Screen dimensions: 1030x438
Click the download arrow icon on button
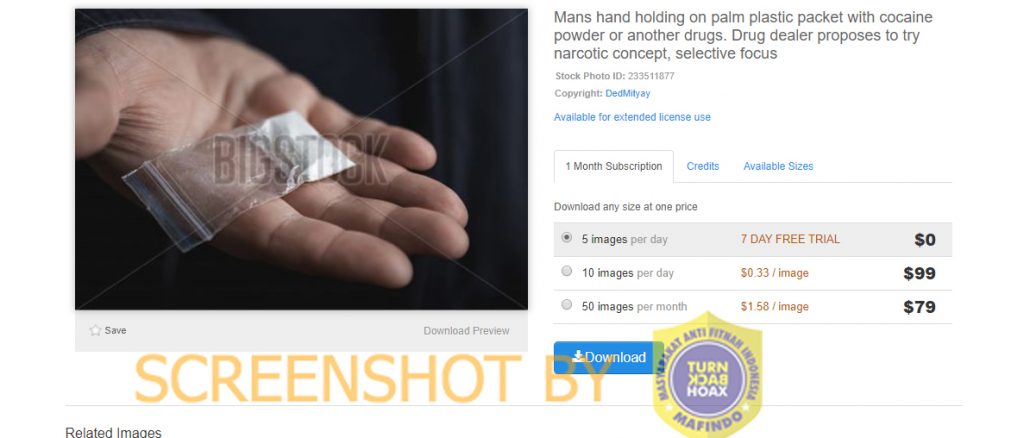coord(578,356)
